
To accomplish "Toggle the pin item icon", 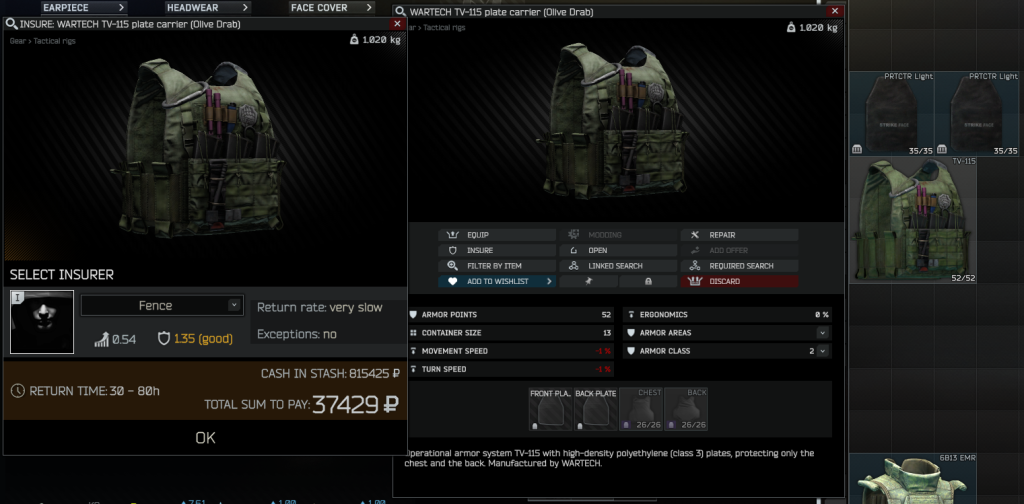I will click(588, 281).
